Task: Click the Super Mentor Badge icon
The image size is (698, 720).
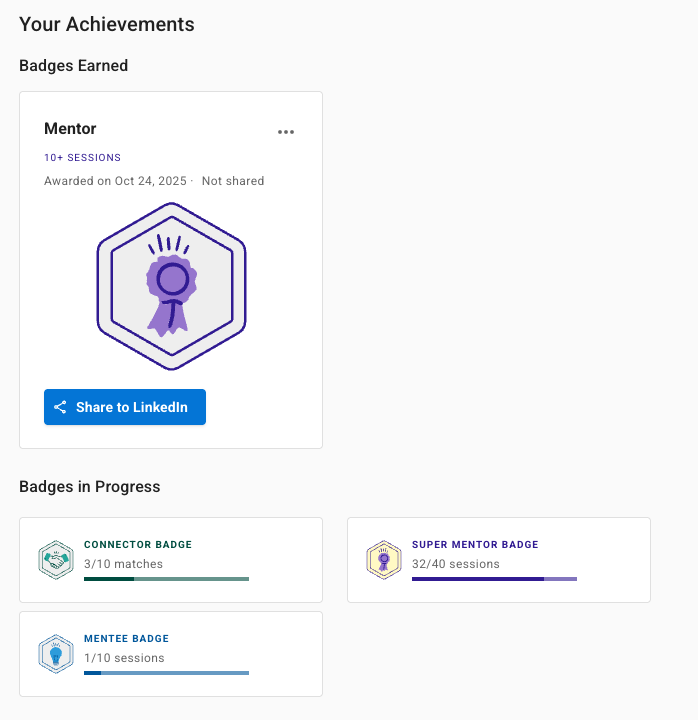Action: tap(384, 560)
